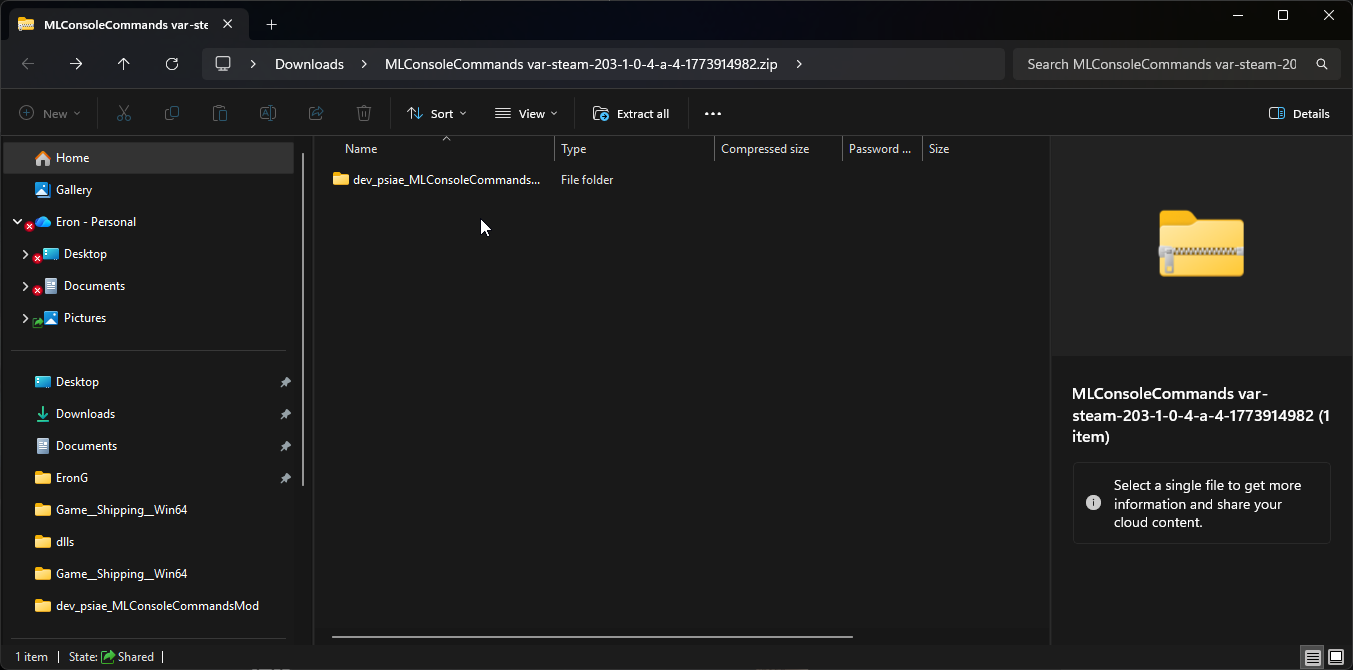Image resolution: width=1353 pixels, height=670 pixels.
Task: Refresh the current folder view
Action: click(172, 64)
